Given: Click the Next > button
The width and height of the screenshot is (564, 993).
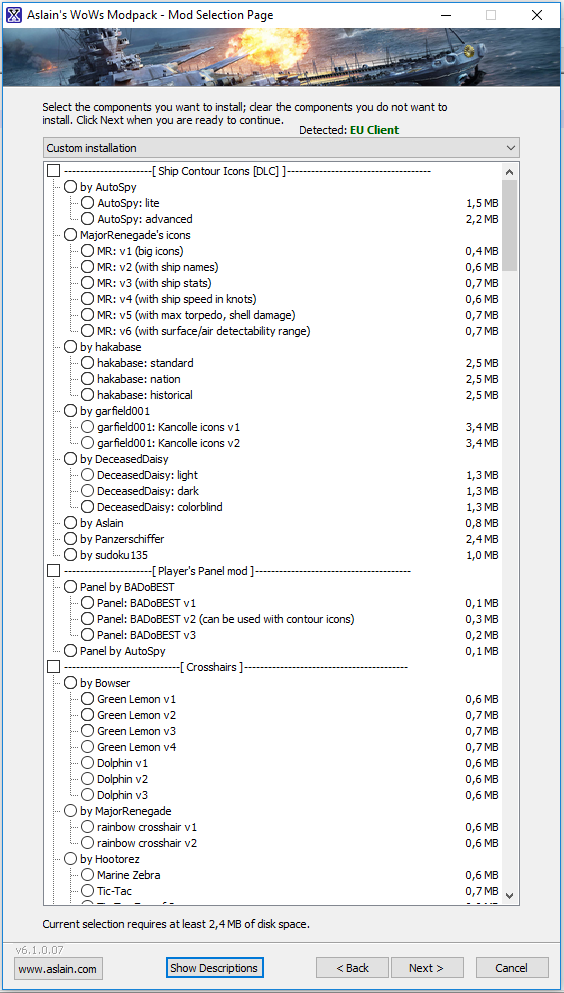Looking at the screenshot, I should (x=427, y=968).
